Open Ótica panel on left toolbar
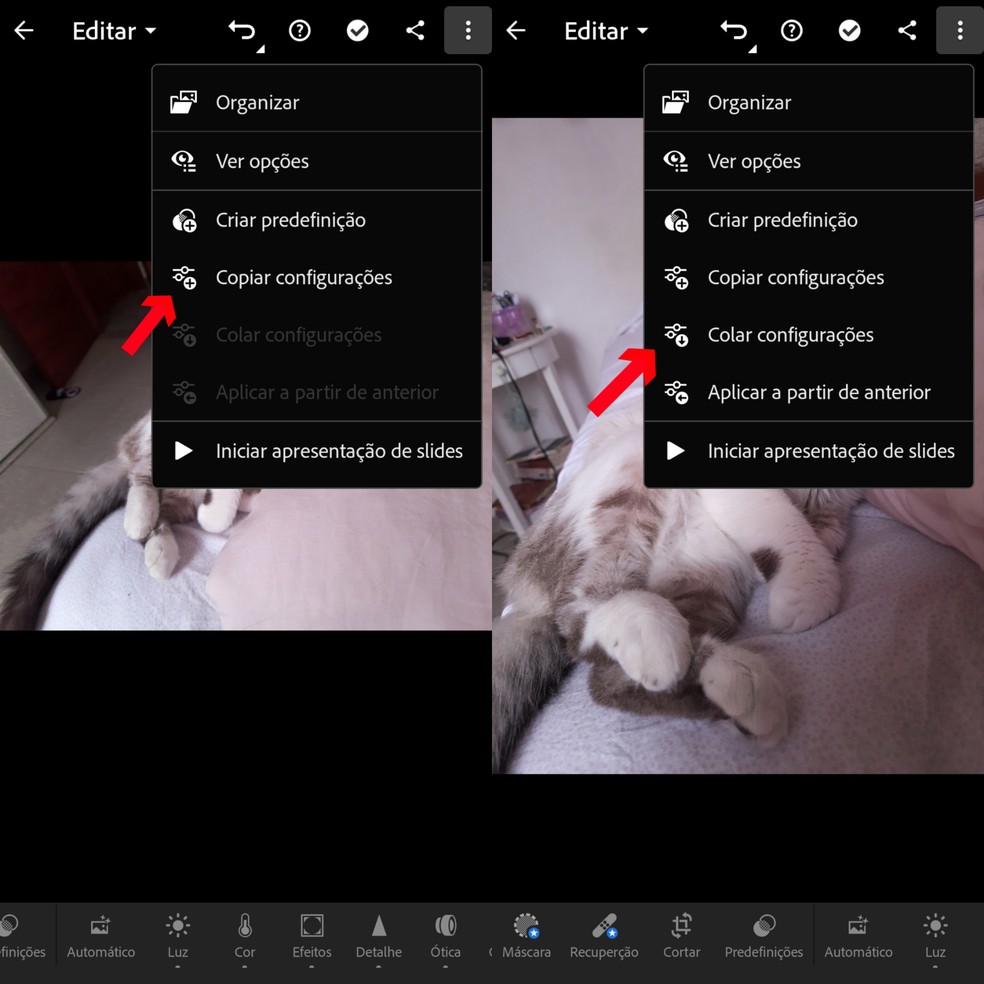The height and width of the screenshot is (984, 984). [446, 936]
